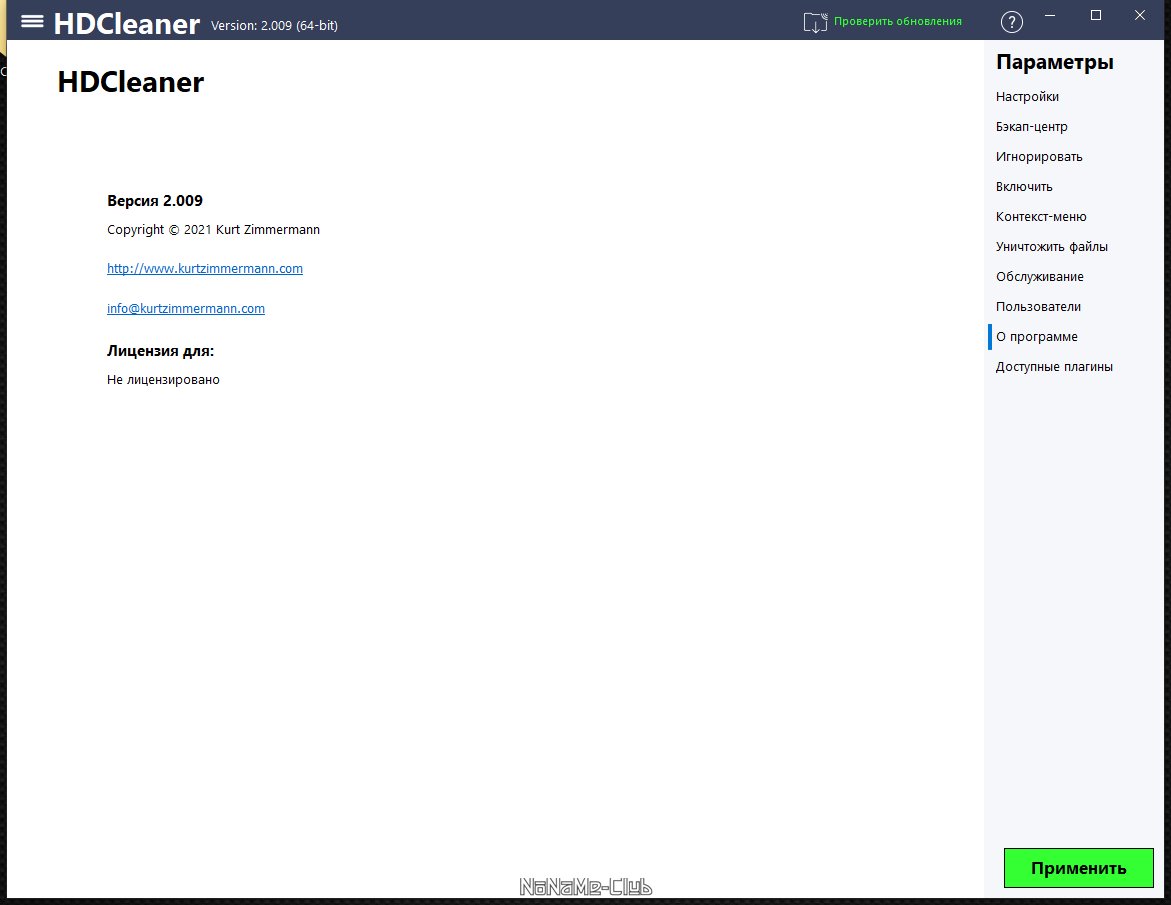Go to the Игнорировать section

tap(1038, 157)
